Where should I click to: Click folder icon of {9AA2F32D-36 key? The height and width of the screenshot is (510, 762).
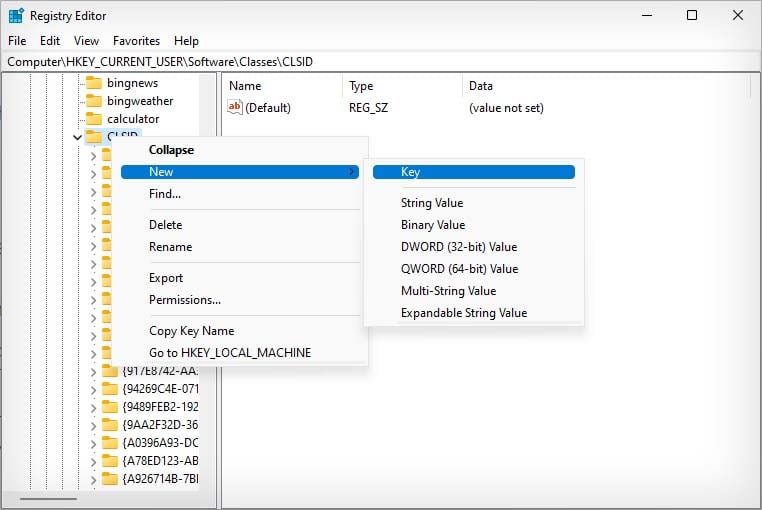coord(110,425)
